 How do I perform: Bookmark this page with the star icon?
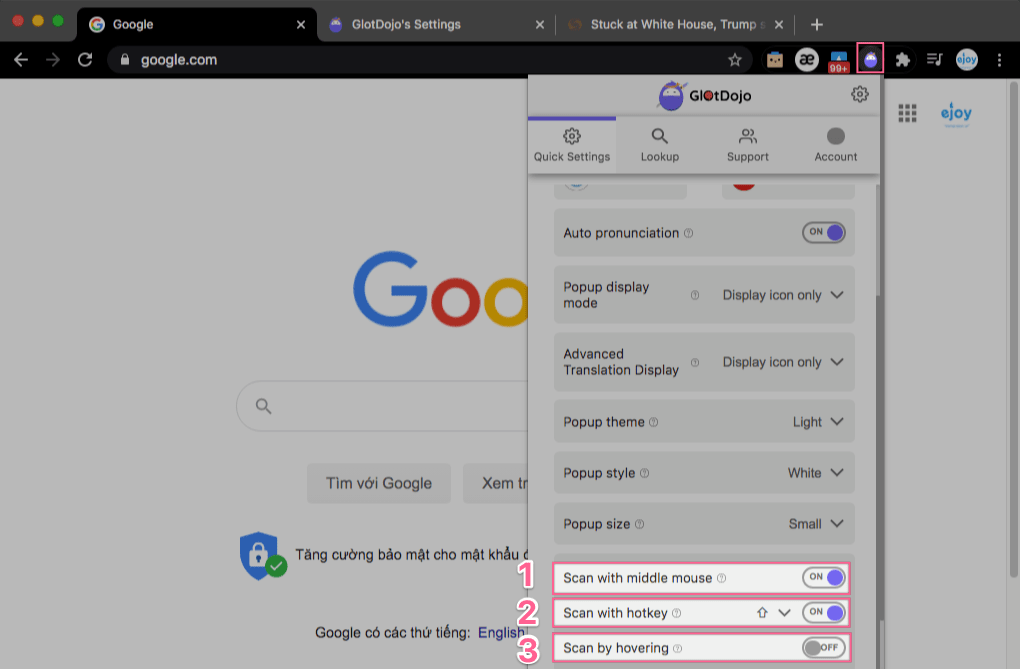coord(735,60)
